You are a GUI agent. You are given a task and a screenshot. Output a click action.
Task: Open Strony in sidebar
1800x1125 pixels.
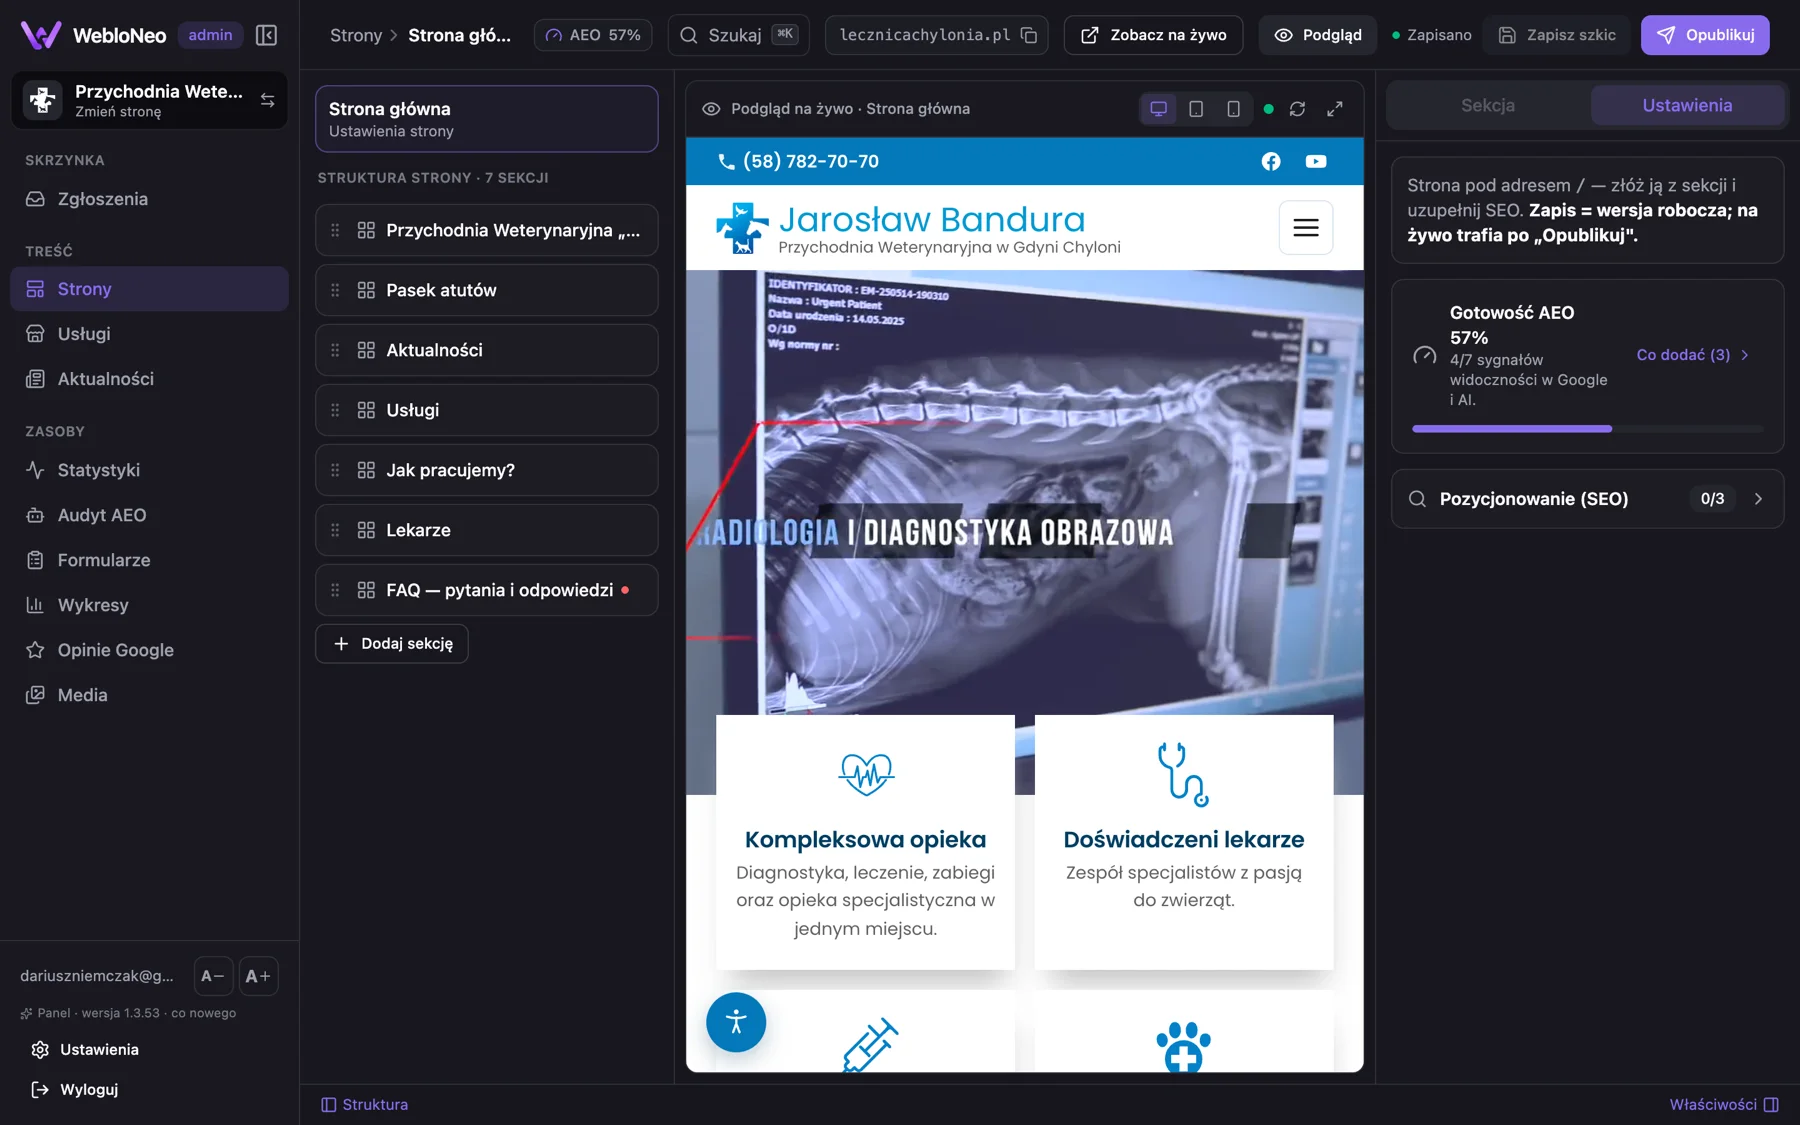tap(150, 289)
